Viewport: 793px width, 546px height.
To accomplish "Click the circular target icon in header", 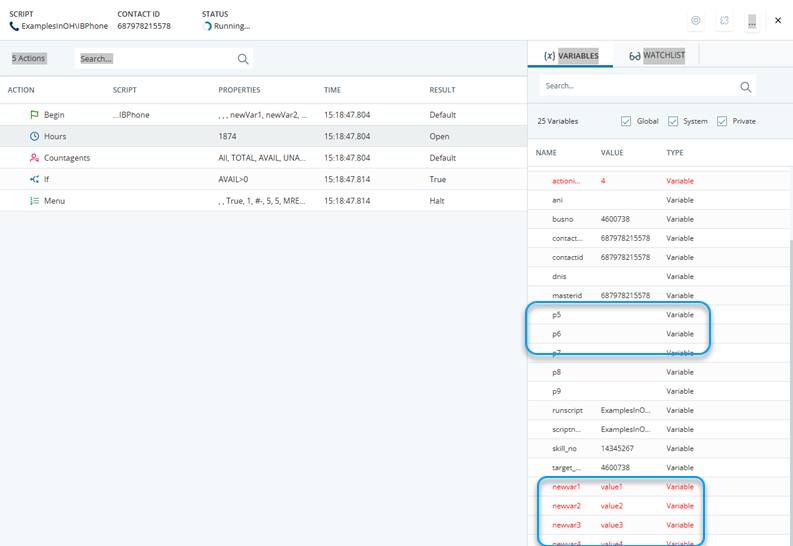I will (x=696, y=20).
